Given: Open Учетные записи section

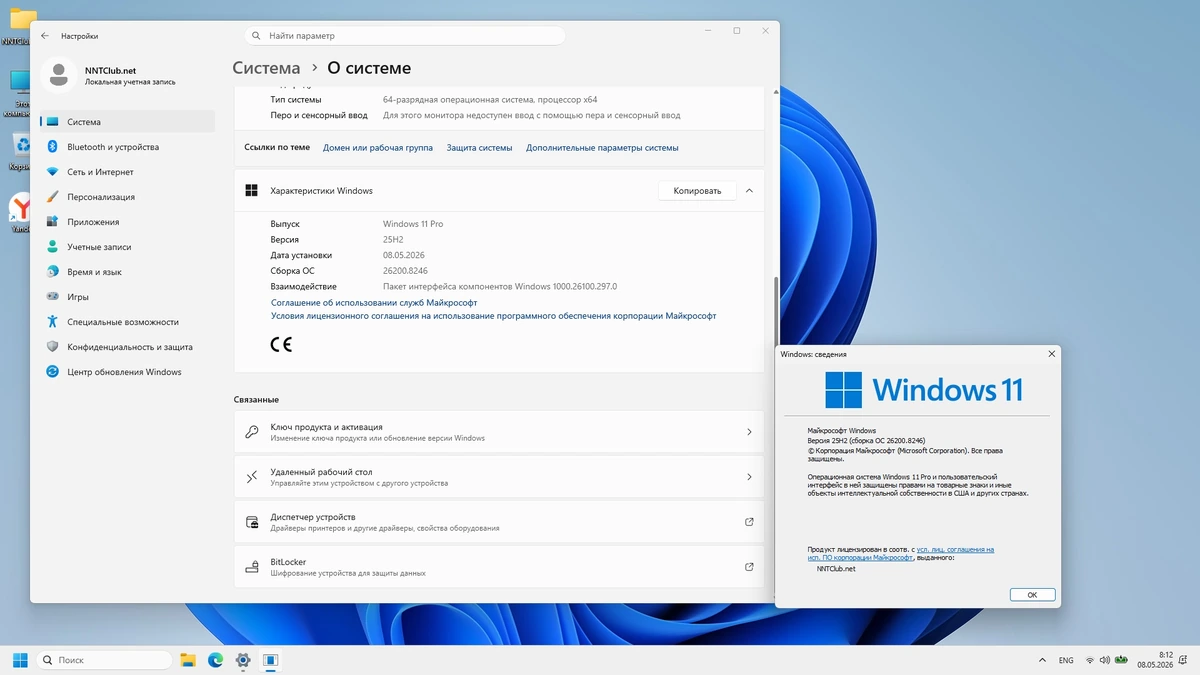Looking at the screenshot, I should coord(127,247).
